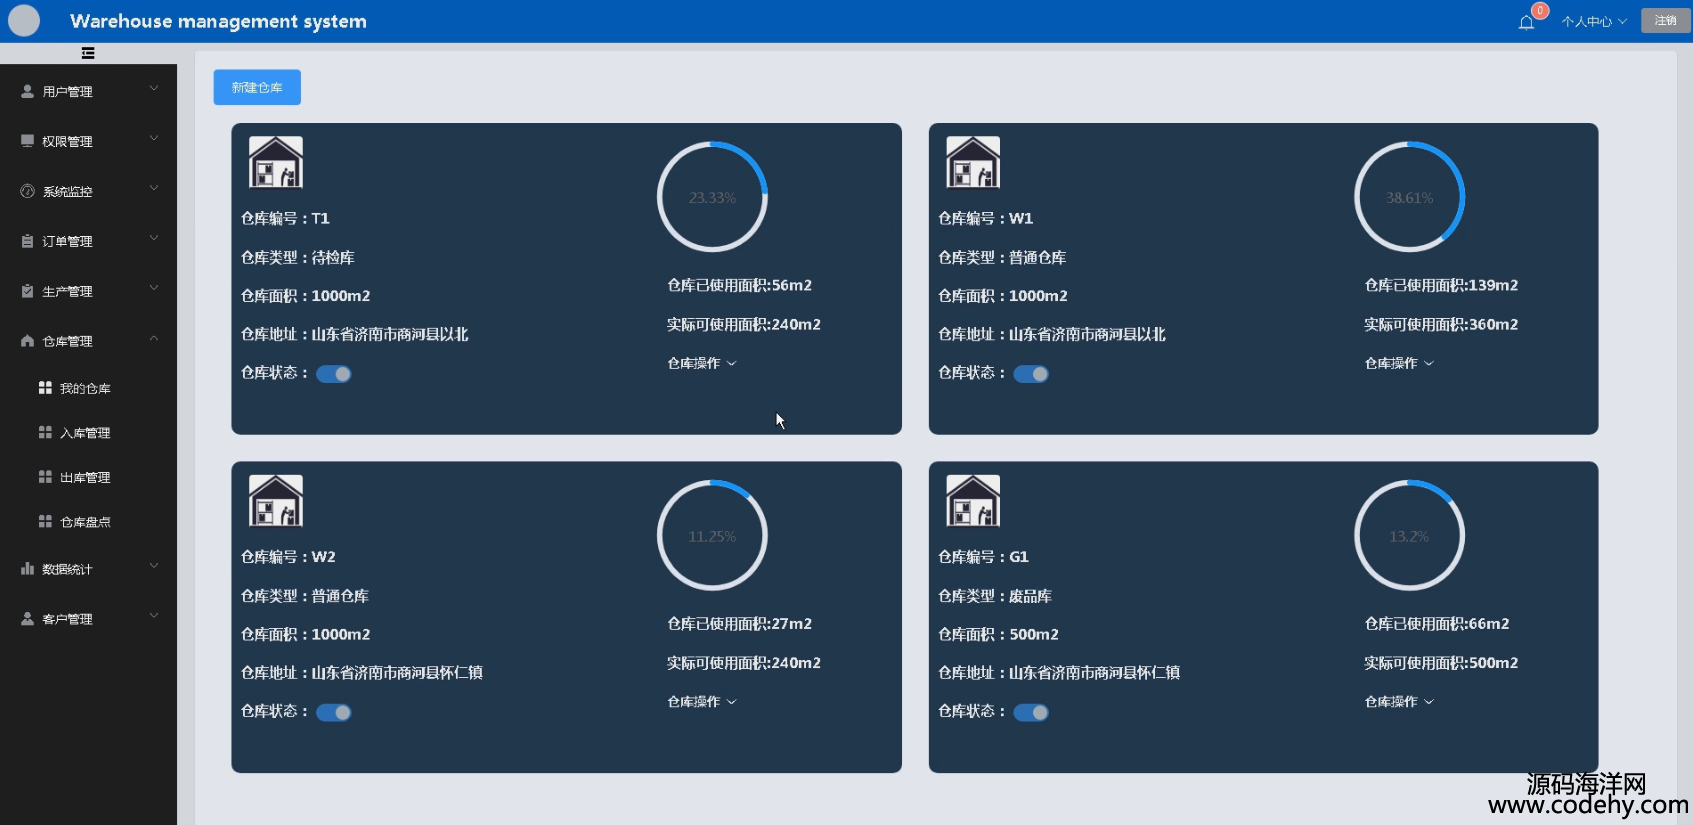The width and height of the screenshot is (1693, 825).
Task: Click the 生产管理 checklist icon
Action: coord(27,291)
